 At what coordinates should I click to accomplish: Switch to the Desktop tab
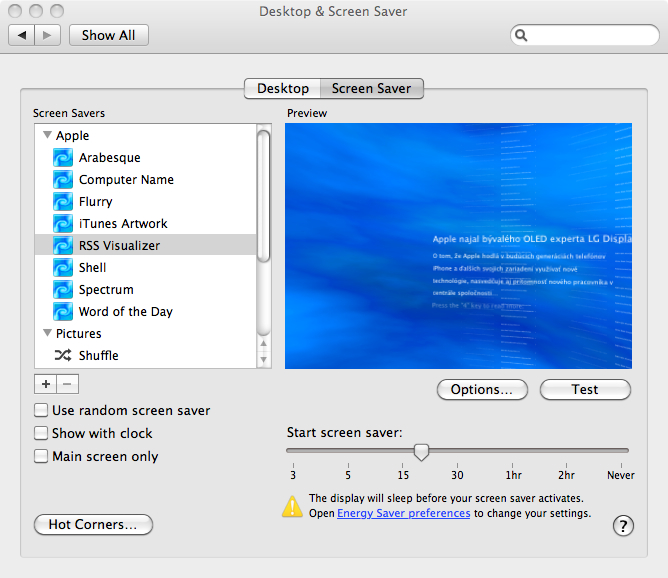point(282,88)
